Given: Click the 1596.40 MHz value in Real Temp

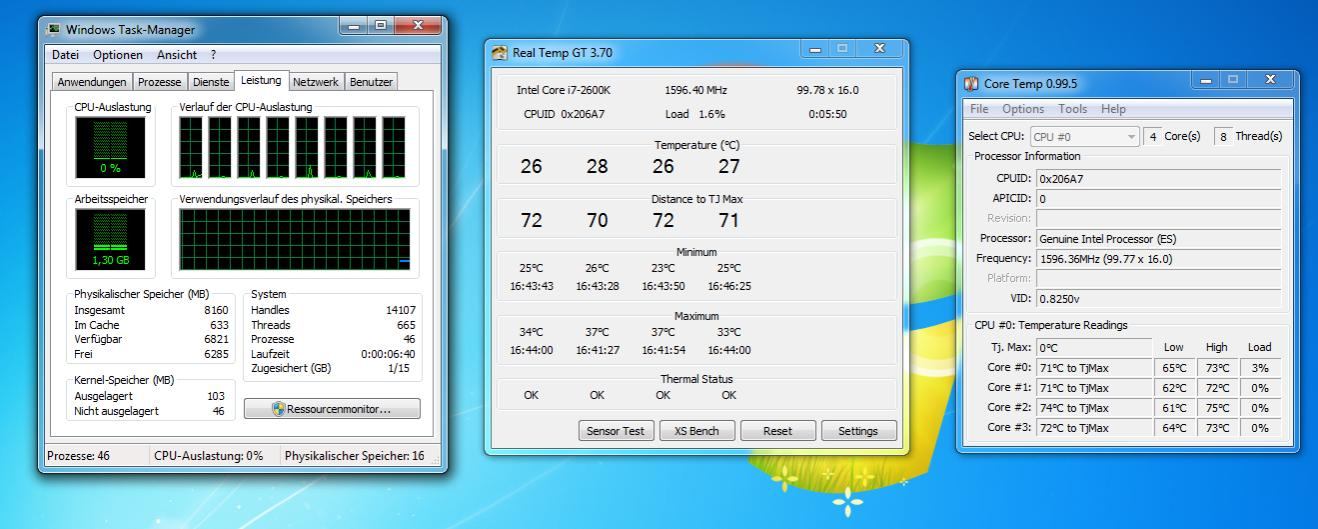Looking at the screenshot, I should coord(696,90).
